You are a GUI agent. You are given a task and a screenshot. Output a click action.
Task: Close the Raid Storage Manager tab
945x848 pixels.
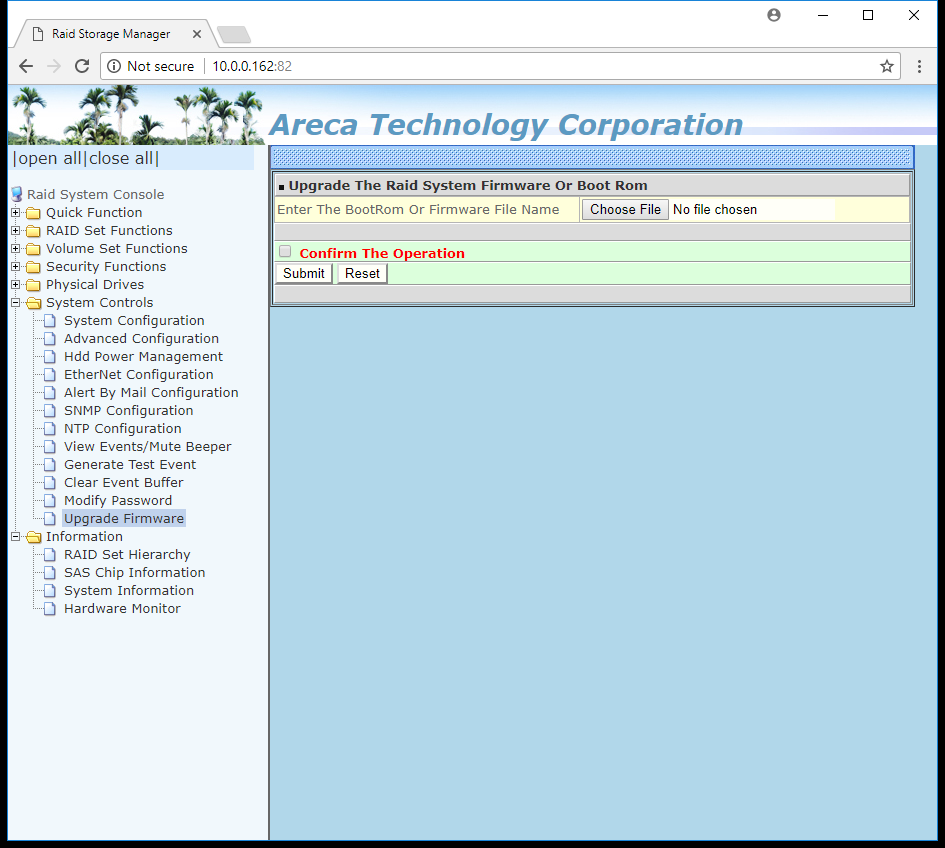(x=196, y=34)
